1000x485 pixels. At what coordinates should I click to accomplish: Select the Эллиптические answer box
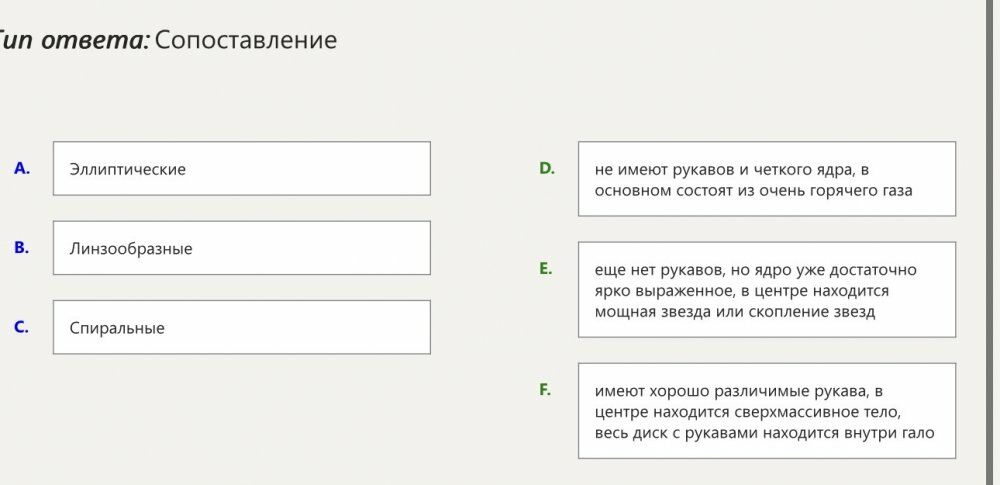click(241, 169)
